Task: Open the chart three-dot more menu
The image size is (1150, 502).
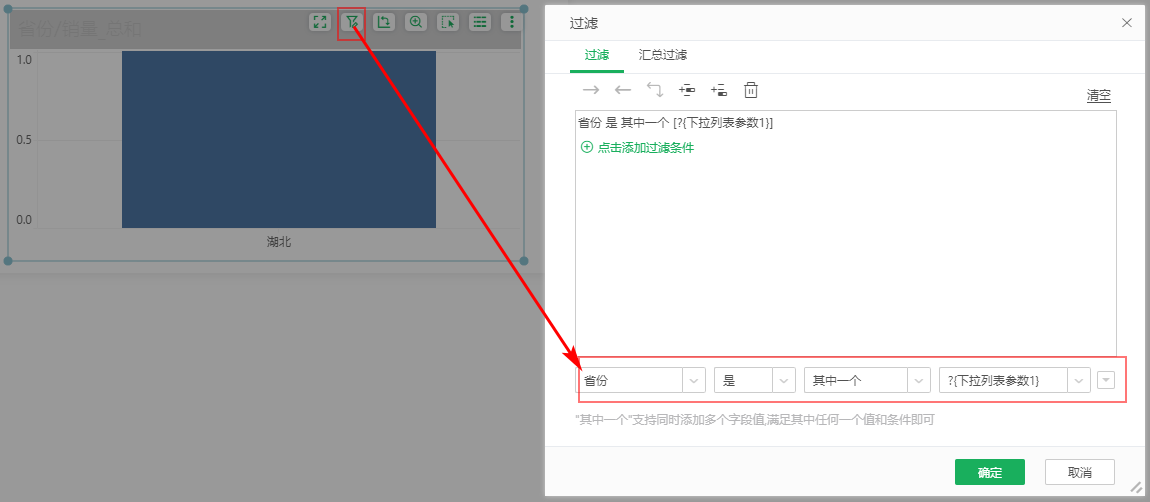Action: click(512, 22)
